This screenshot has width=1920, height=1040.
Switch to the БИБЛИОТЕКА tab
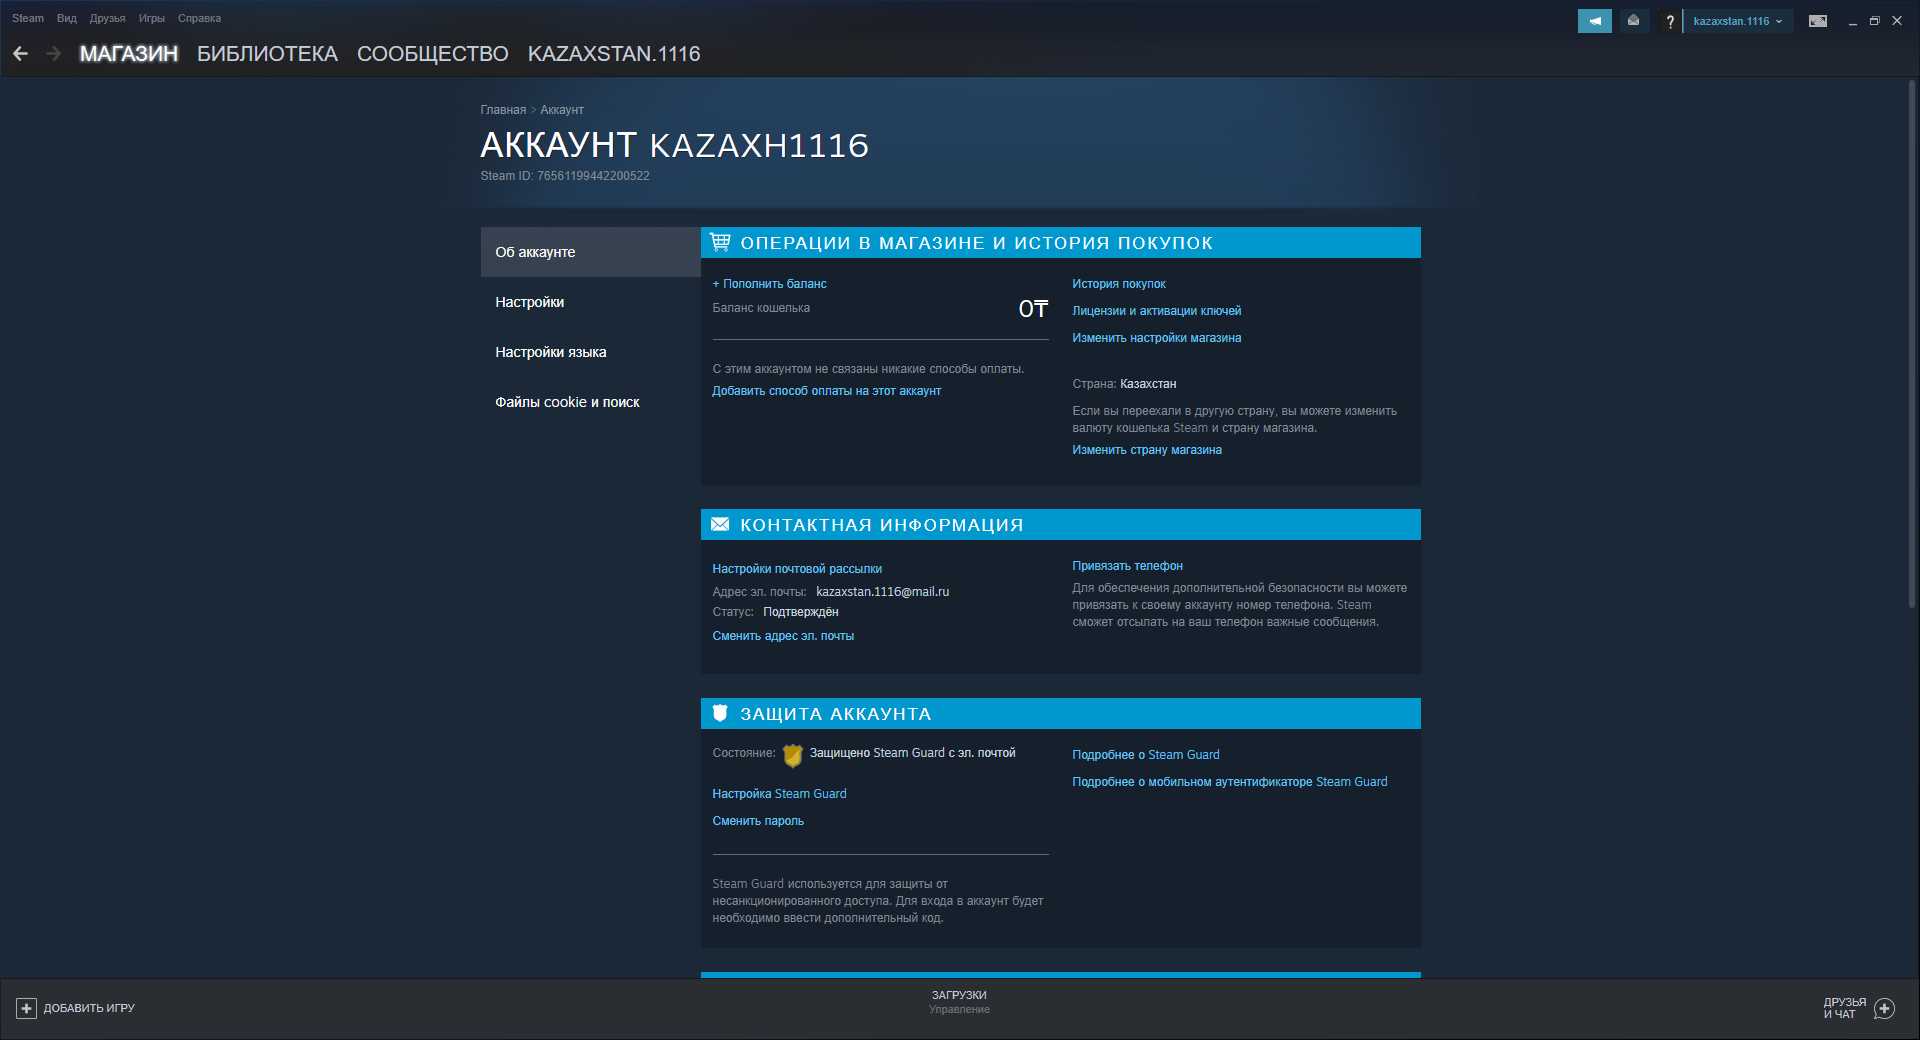tap(267, 54)
